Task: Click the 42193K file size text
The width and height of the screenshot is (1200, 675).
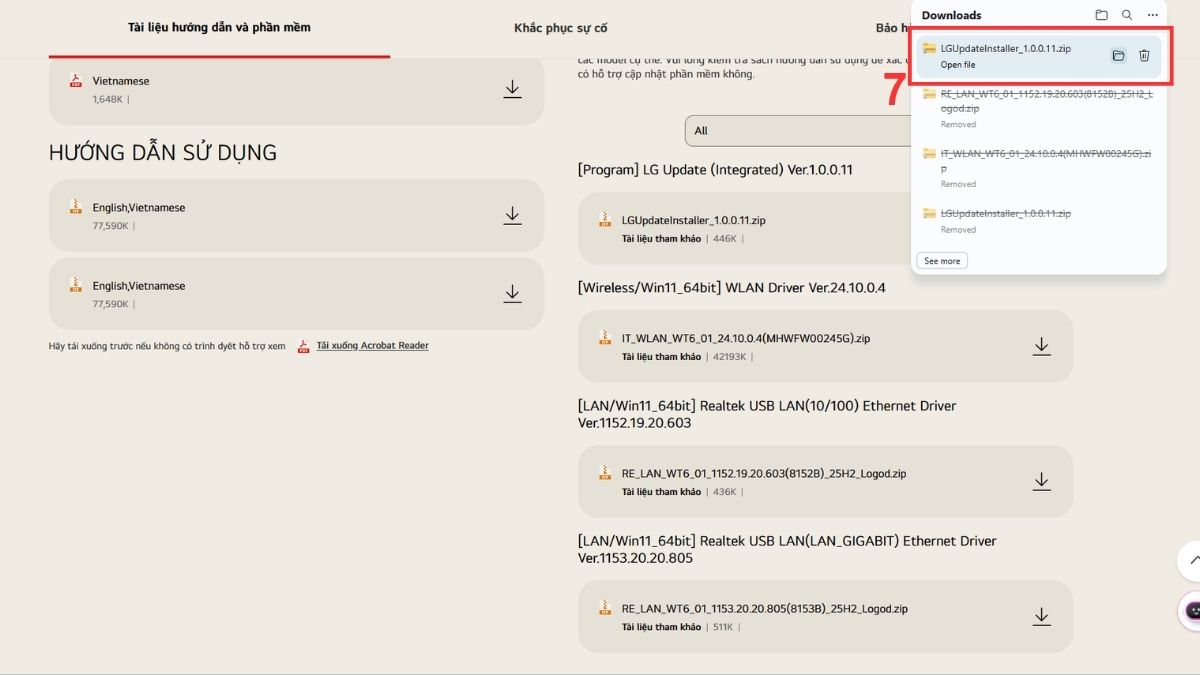Action: pyautogui.click(x=730, y=357)
